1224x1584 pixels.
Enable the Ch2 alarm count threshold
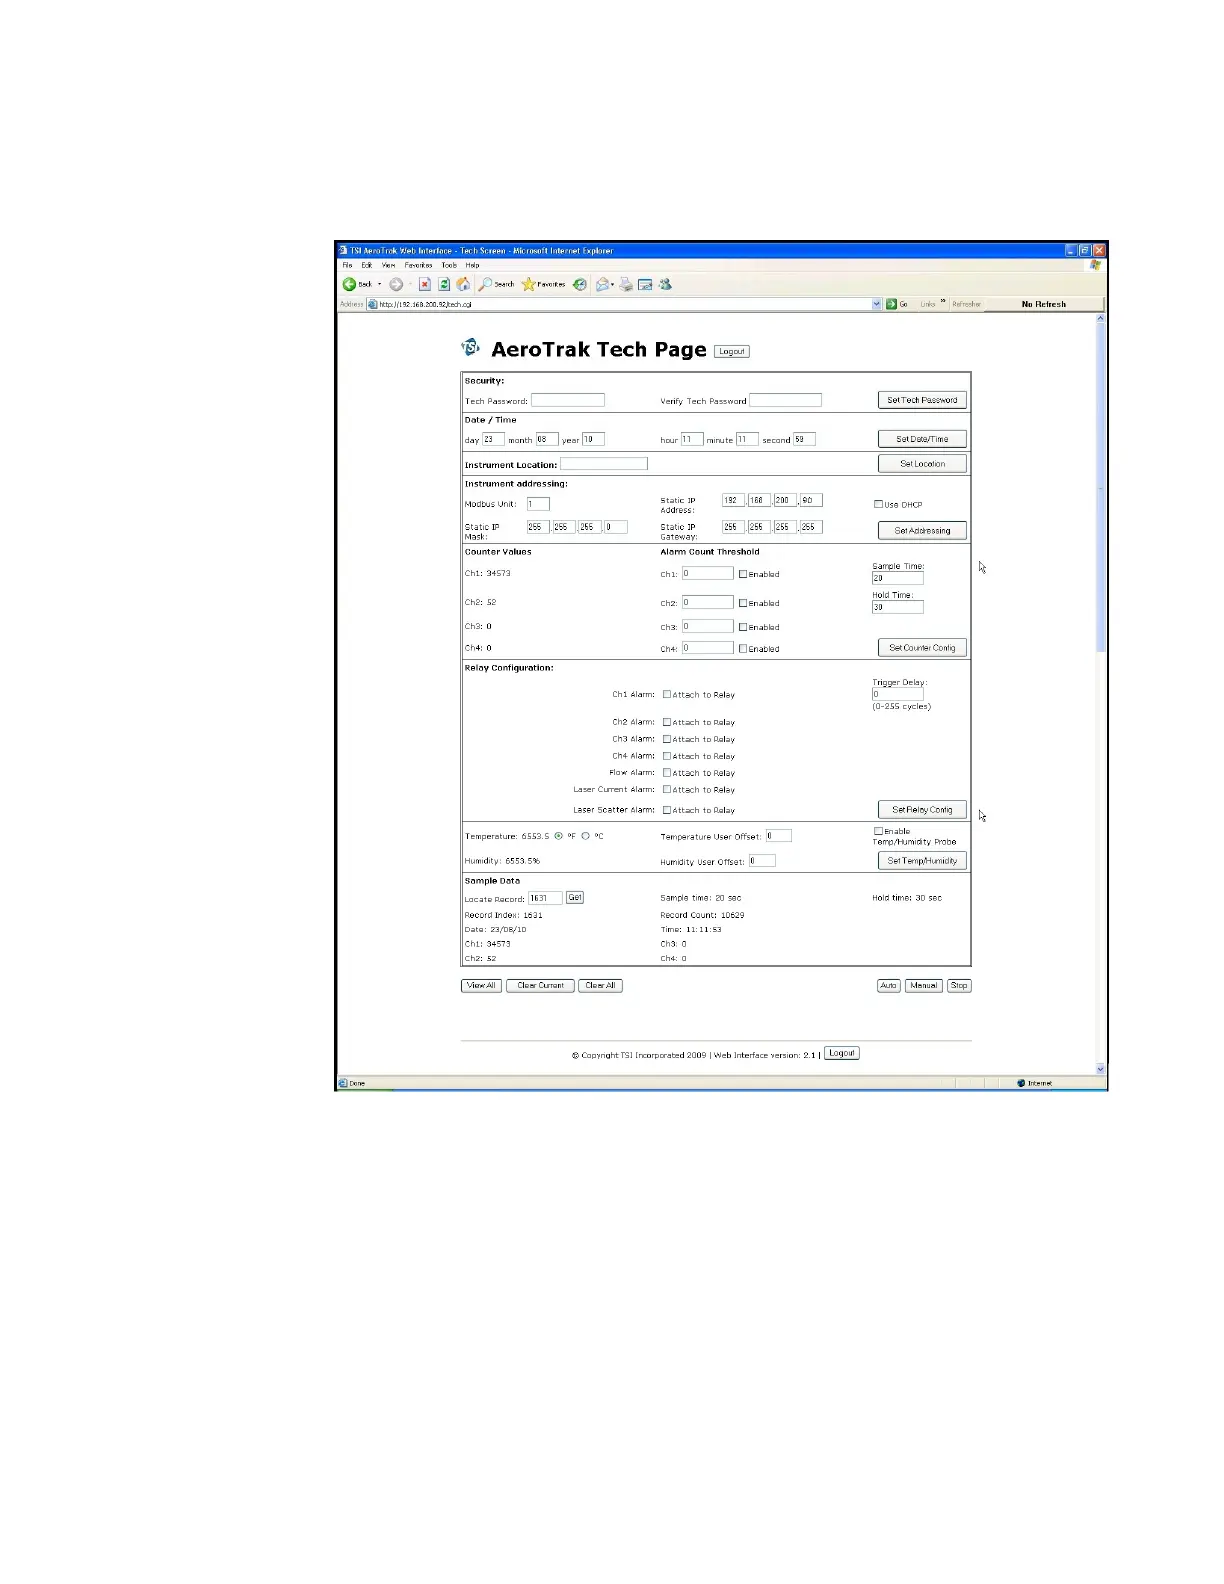pyautogui.click(x=743, y=603)
